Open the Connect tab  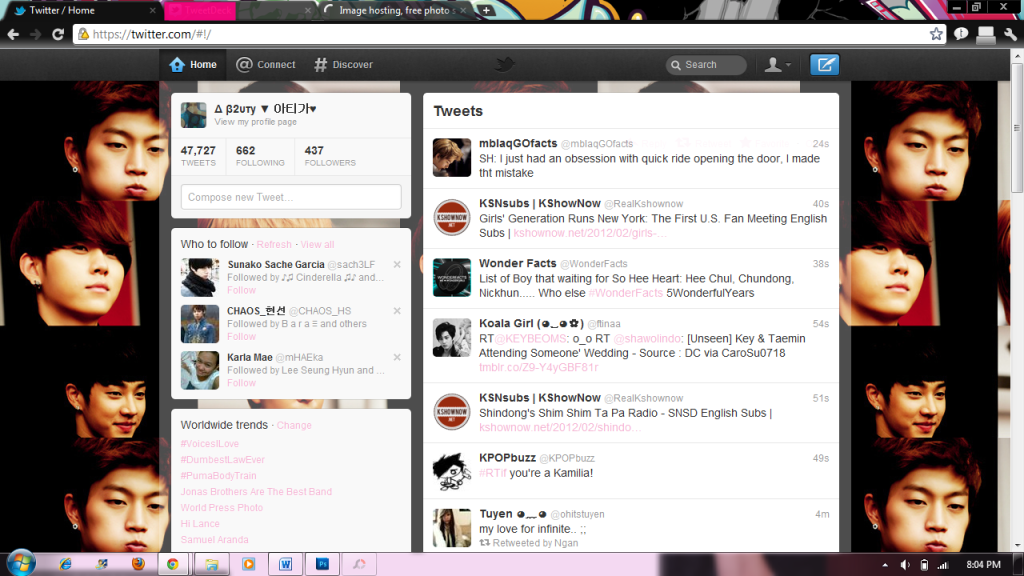tap(265, 65)
